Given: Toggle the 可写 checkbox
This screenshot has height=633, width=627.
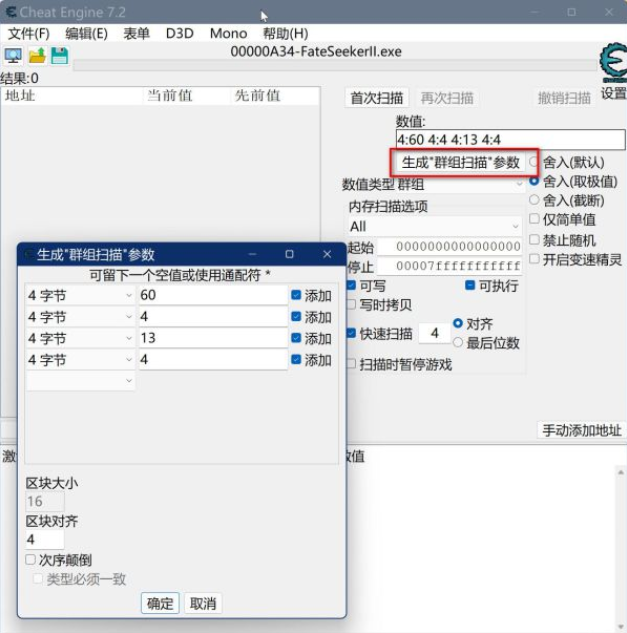Looking at the screenshot, I should point(351,285).
